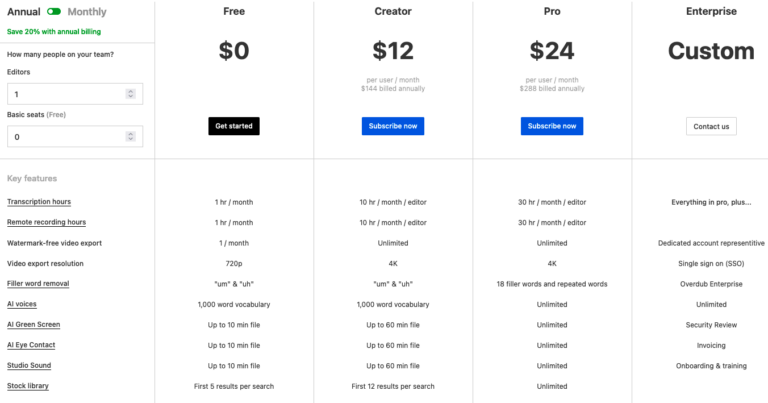This screenshot has width=768, height=403.
Task: Open the AI Eye Contact link
Action: pos(32,345)
